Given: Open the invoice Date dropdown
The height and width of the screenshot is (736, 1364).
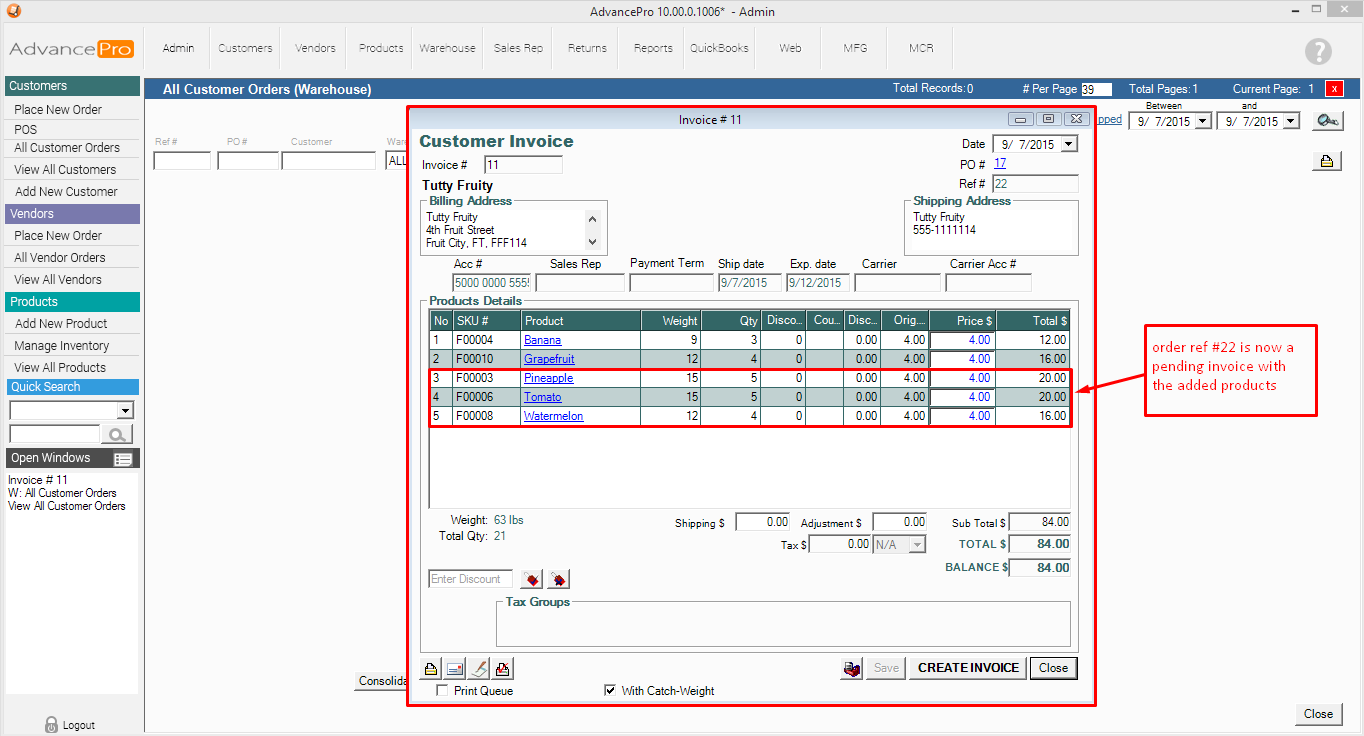Looking at the screenshot, I should point(1069,144).
